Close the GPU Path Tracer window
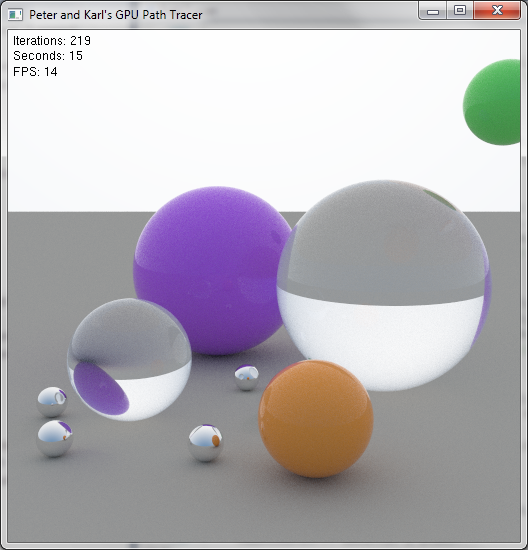Image resolution: width=528 pixels, height=550 pixels. point(497,11)
